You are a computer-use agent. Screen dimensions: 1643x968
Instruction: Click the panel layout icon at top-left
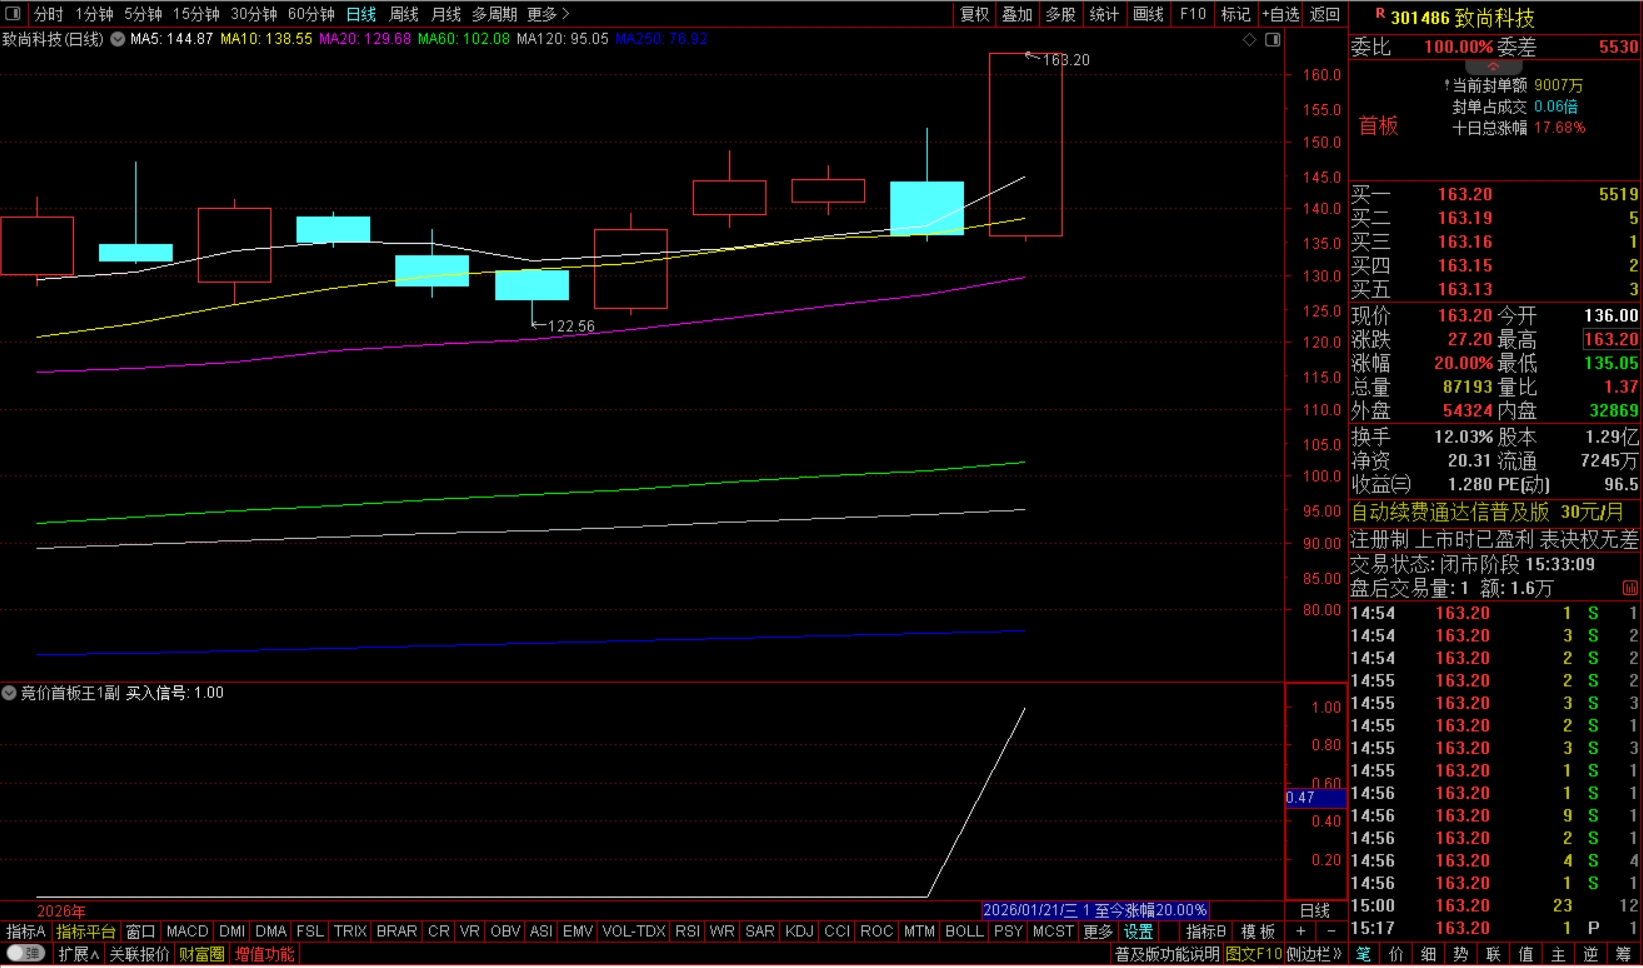coord(13,14)
